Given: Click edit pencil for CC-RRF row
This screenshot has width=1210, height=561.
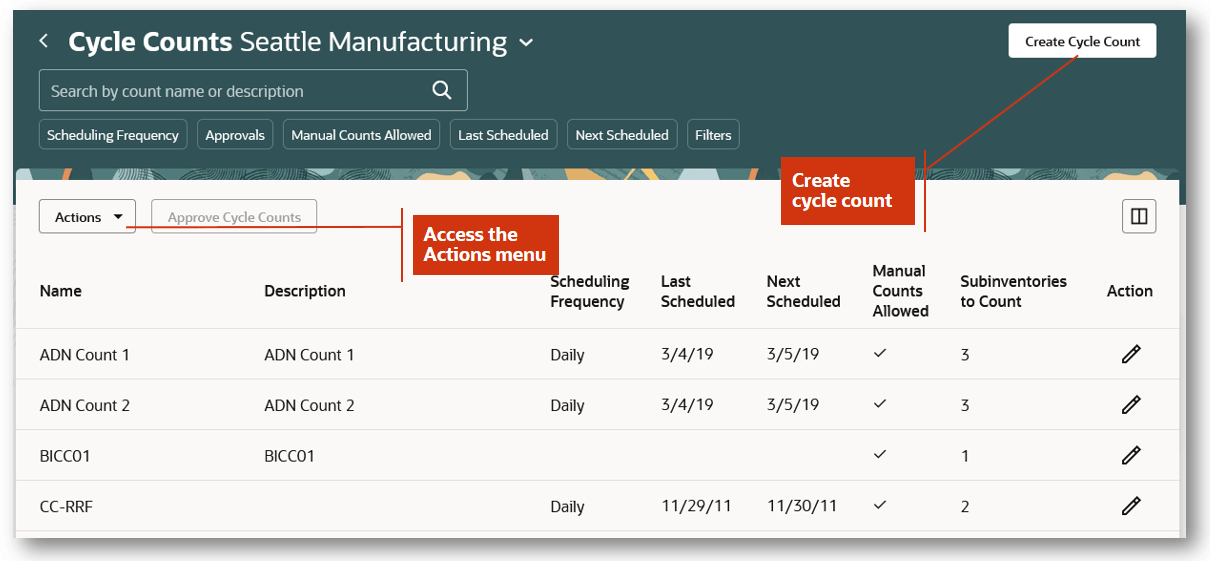Looking at the screenshot, I should pyautogui.click(x=1131, y=506).
